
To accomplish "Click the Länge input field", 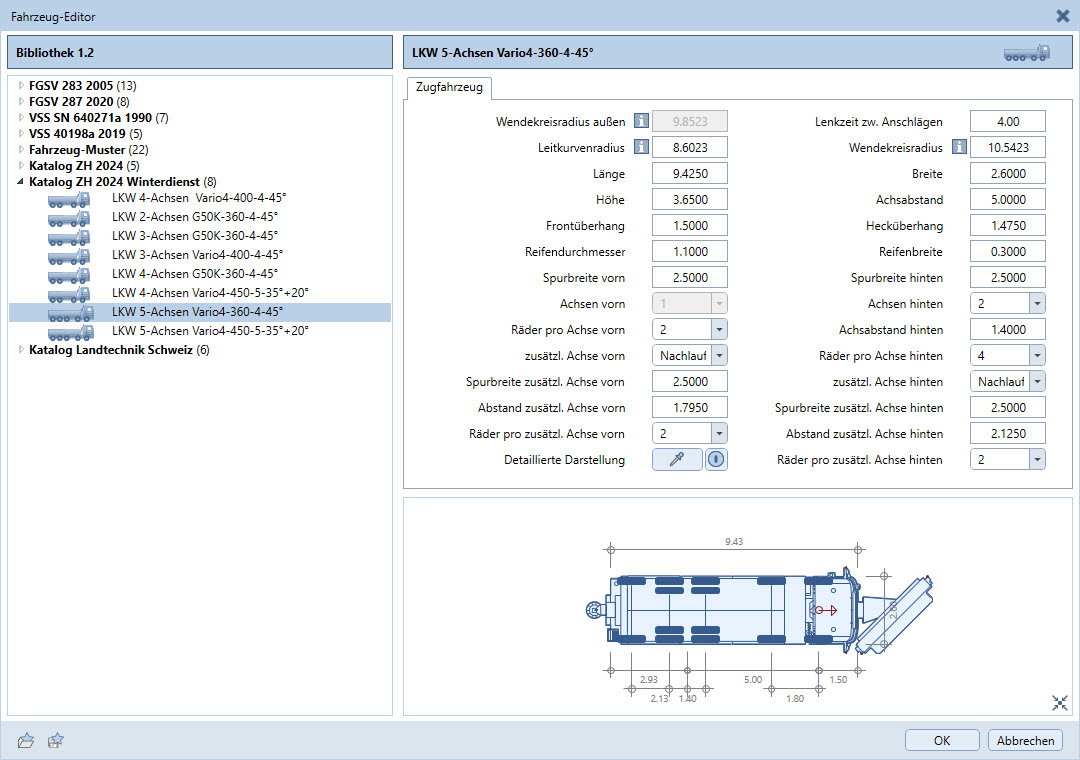I will [689, 174].
